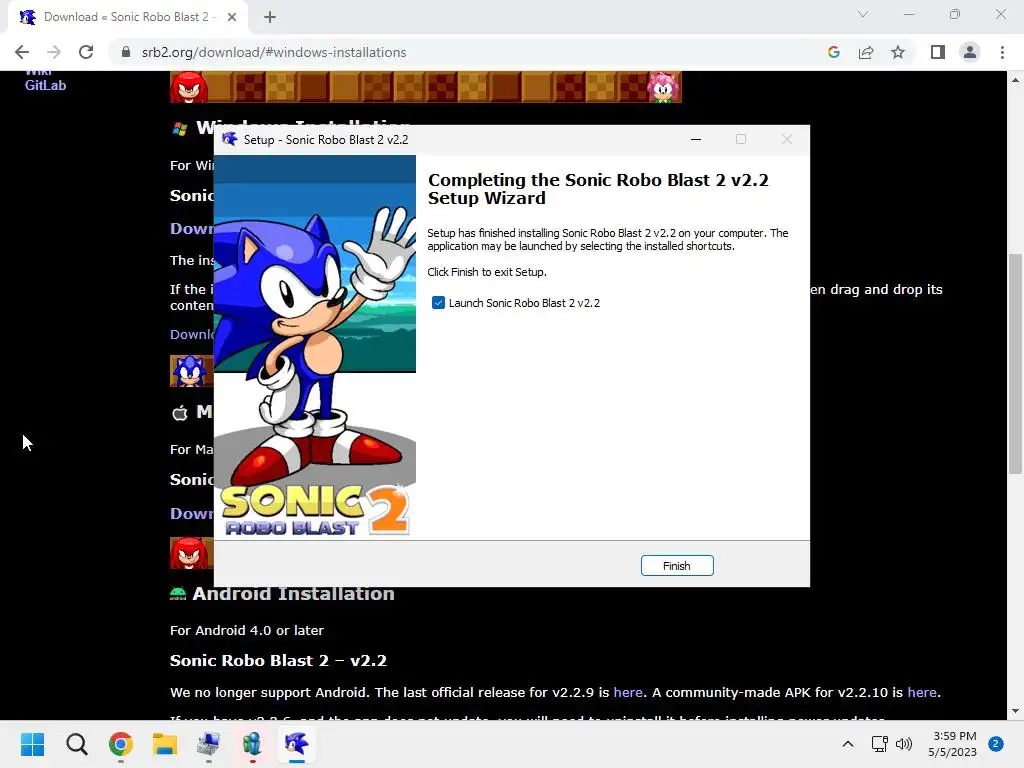Image resolution: width=1024 pixels, height=768 pixels.
Task: Open Windows Start menu
Action: pyautogui.click(x=33, y=744)
